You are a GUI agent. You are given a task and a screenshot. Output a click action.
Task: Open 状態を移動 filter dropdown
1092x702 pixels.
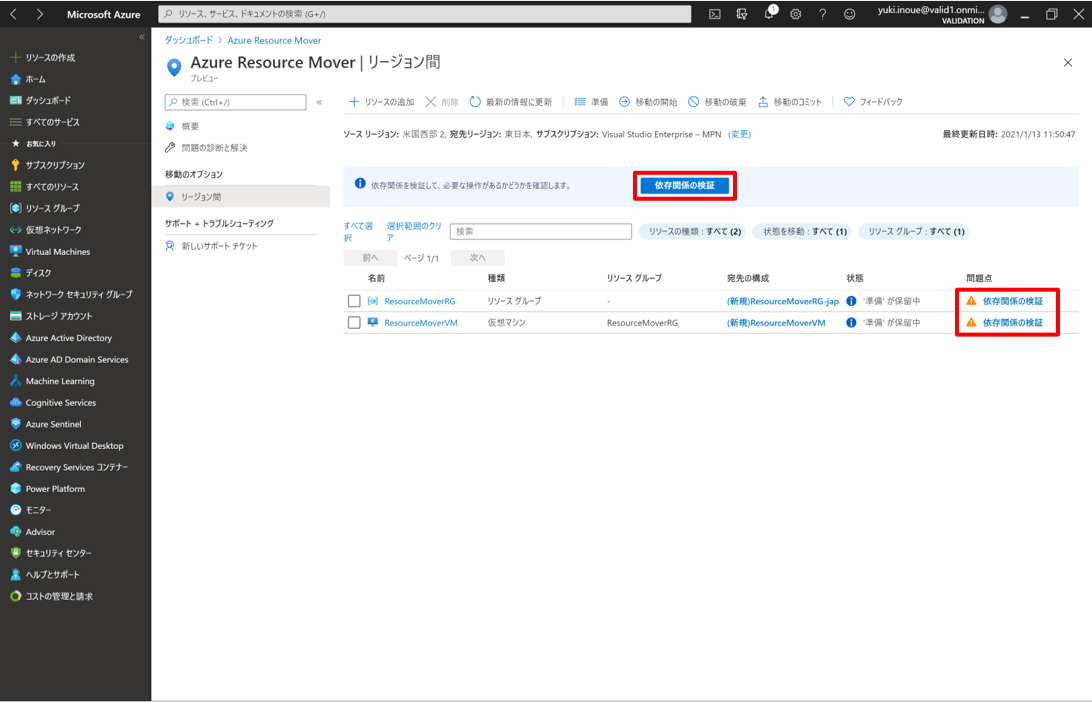[804, 231]
